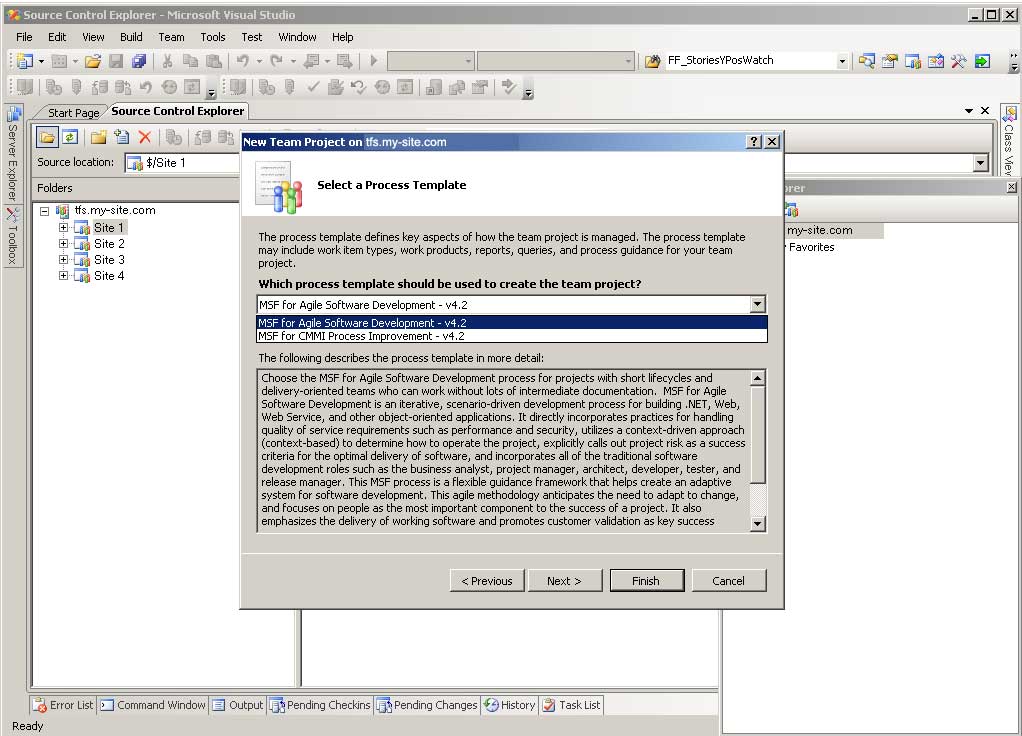
Task: Open the process template dropdown arrow
Action: pos(757,304)
